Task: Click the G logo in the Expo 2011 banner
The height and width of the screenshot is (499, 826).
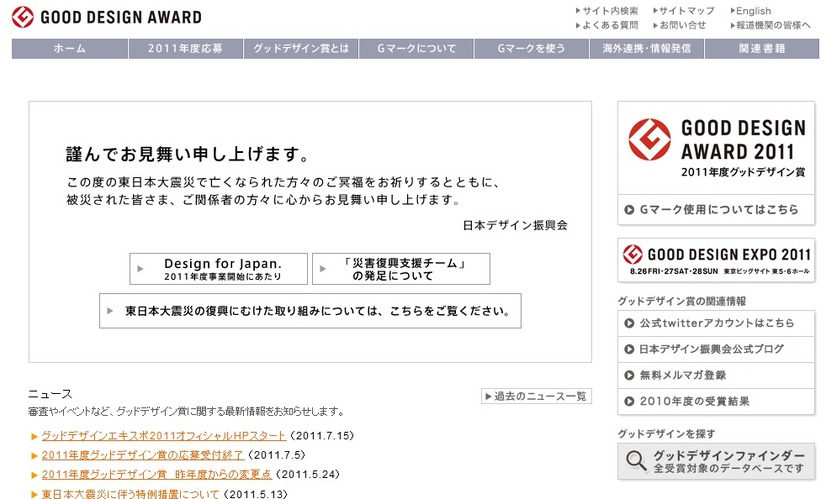Action: coord(633,255)
